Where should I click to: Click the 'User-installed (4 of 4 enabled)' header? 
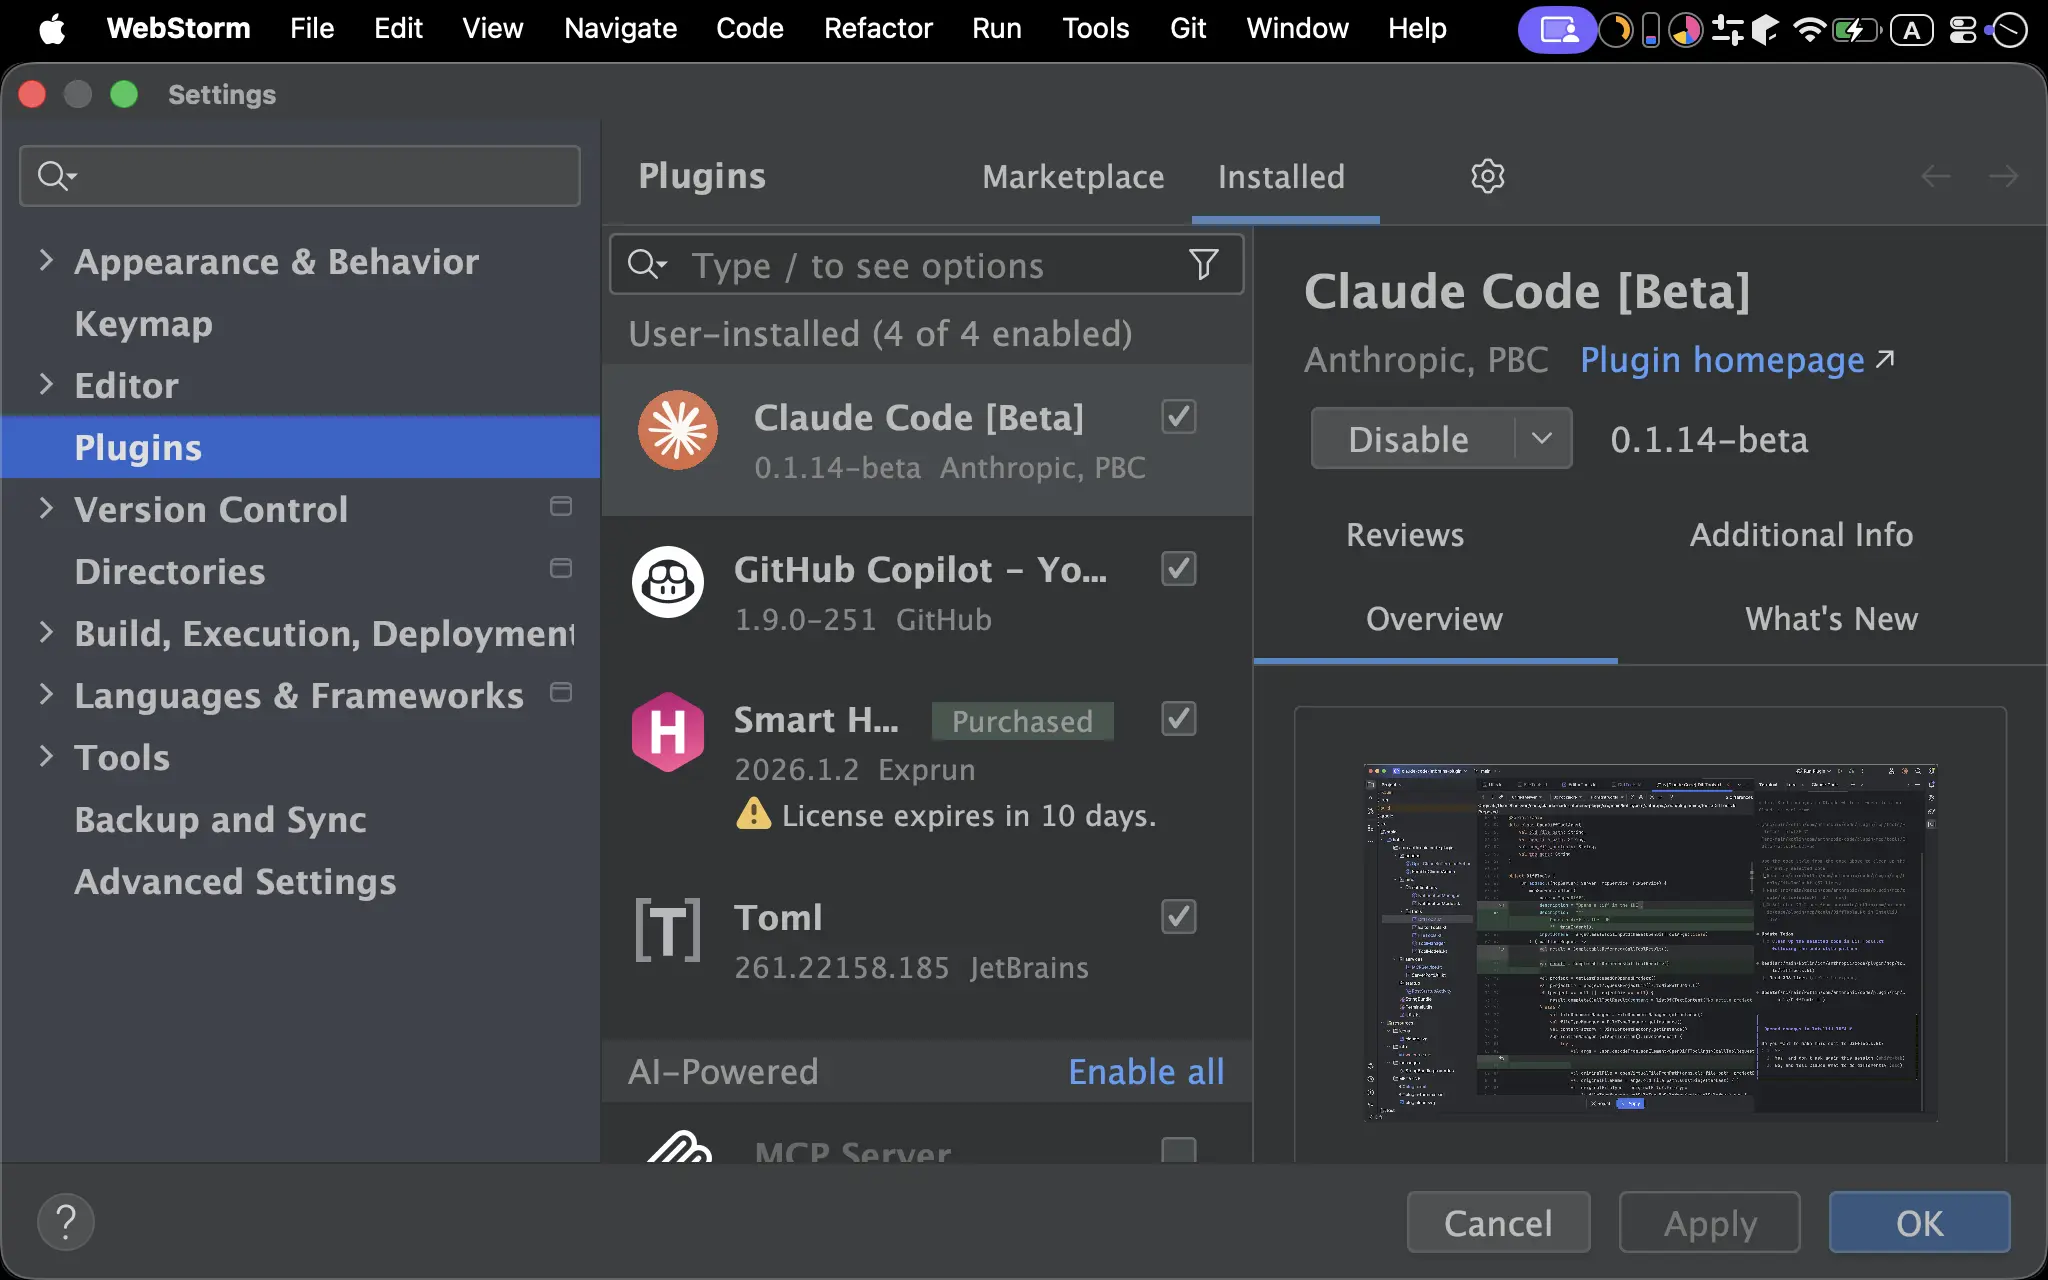tap(880, 334)
